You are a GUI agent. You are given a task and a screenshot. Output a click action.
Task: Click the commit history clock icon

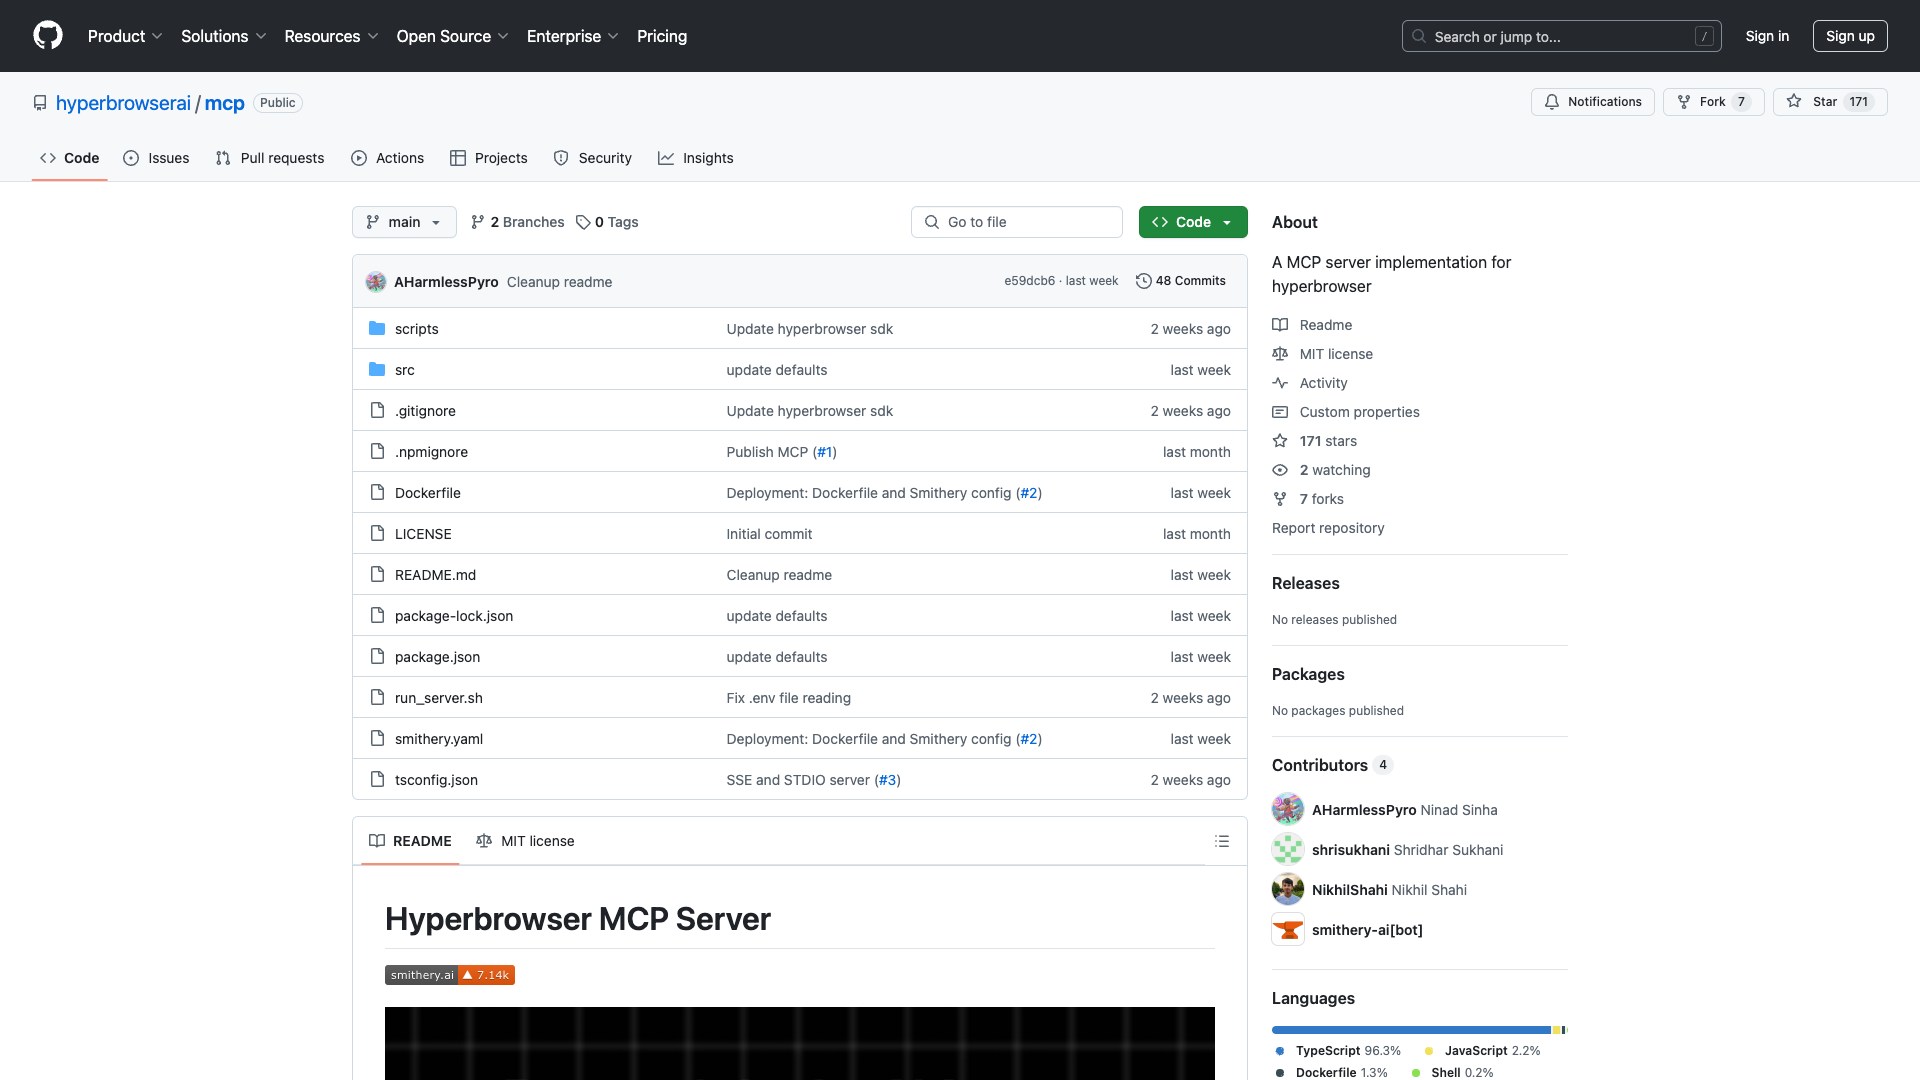coord(1144,281)
